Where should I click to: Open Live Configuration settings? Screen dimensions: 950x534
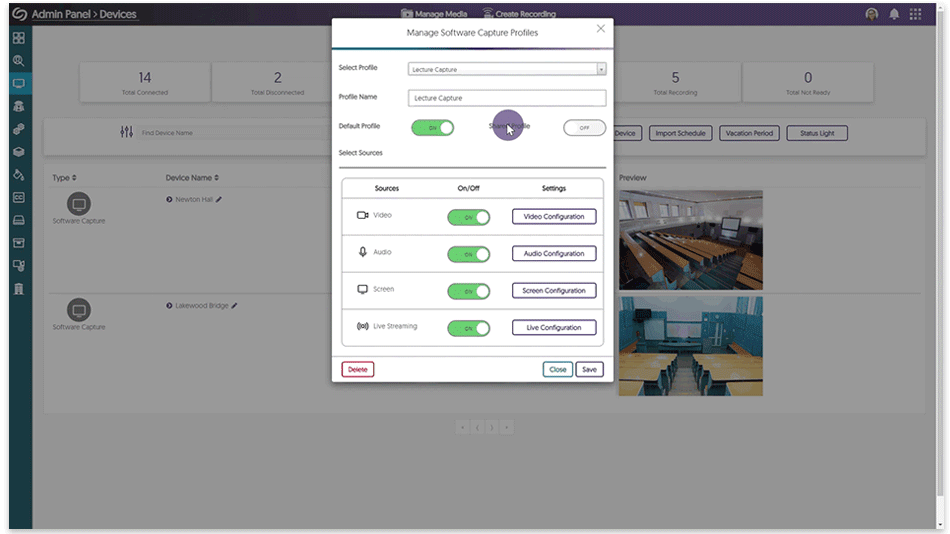click(x=554, y=327)
